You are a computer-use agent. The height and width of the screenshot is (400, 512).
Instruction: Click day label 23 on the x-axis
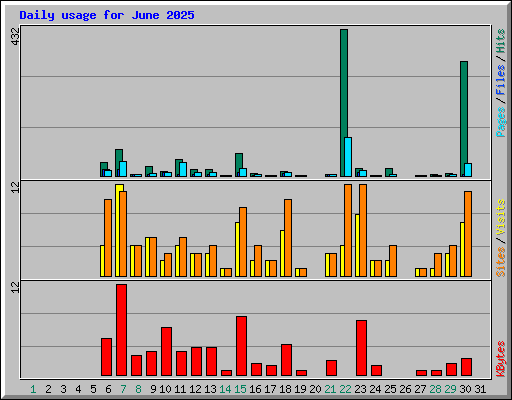360,389
